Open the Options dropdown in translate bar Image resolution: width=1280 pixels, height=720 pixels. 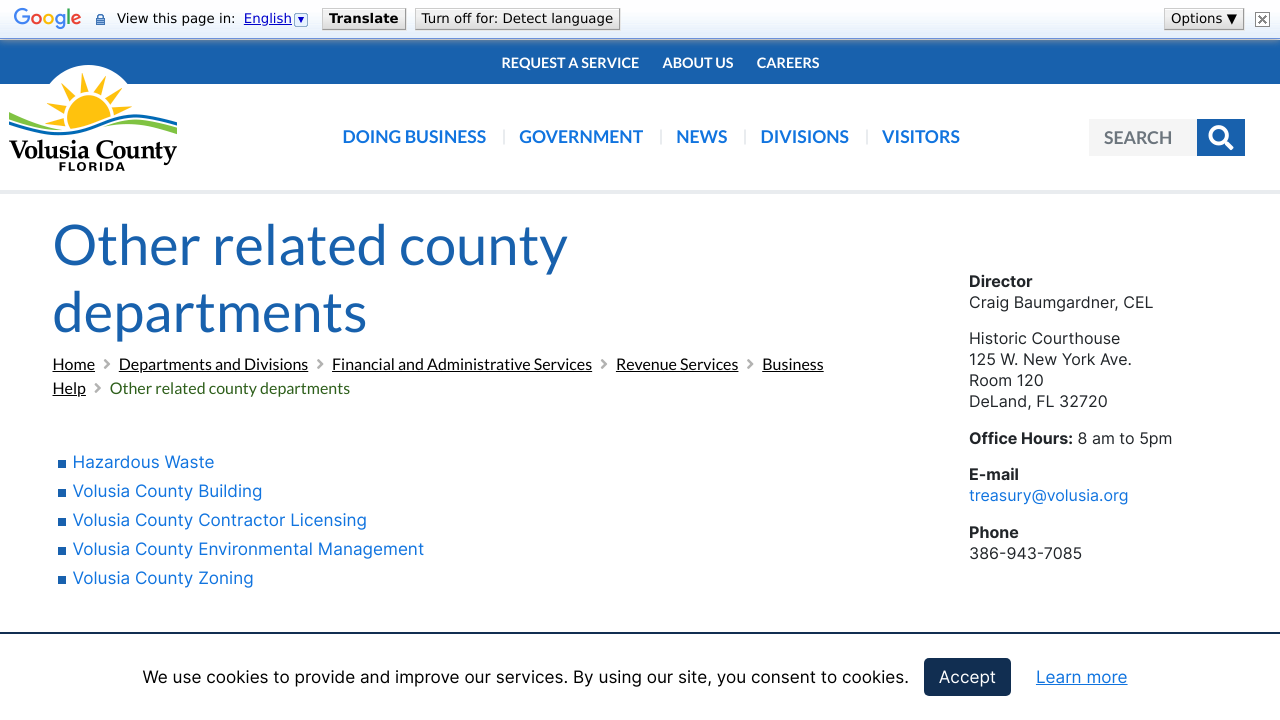coord(1204,19)
